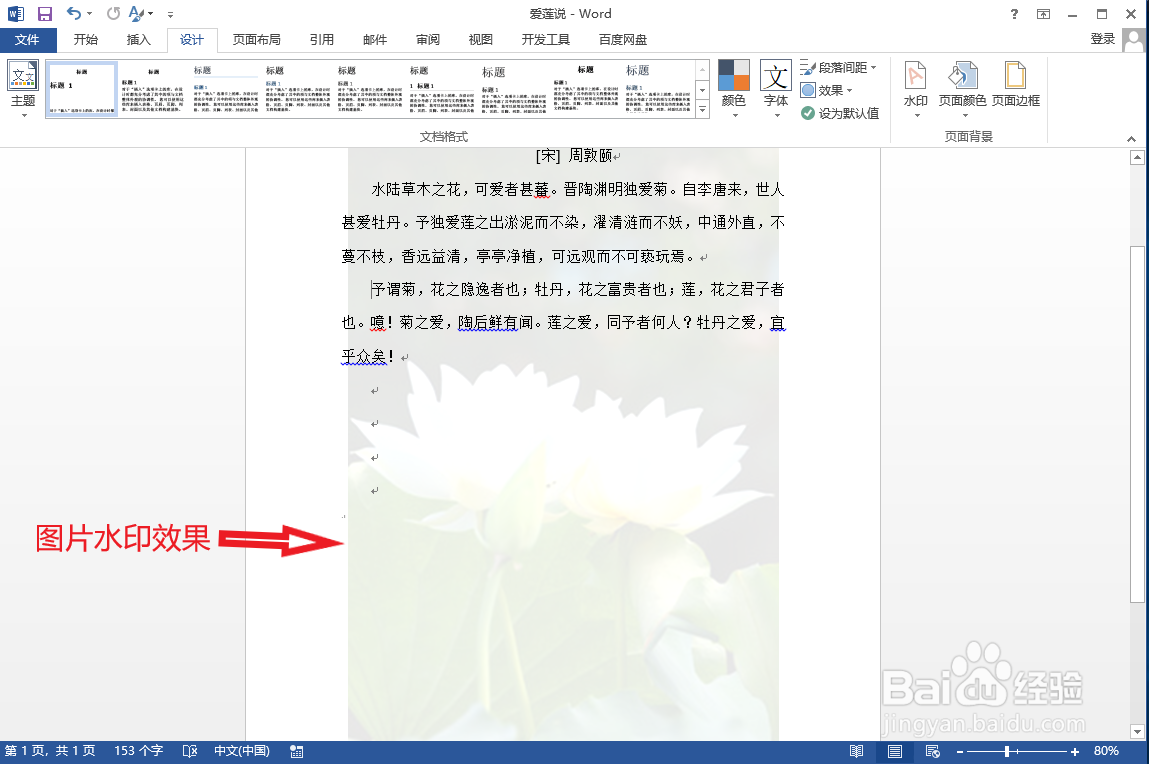This screenshot has height=764, width=1149.
Task: Open the Themes (主题) button
Action: [x=23, y=89]
